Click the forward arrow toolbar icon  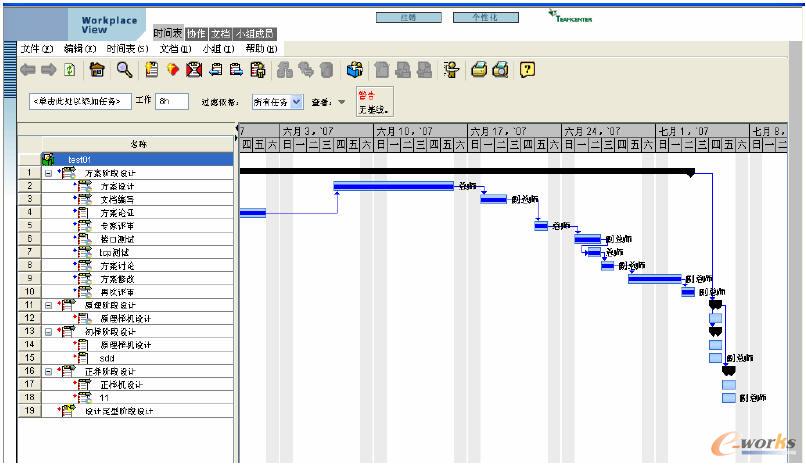tap(48, 70)
